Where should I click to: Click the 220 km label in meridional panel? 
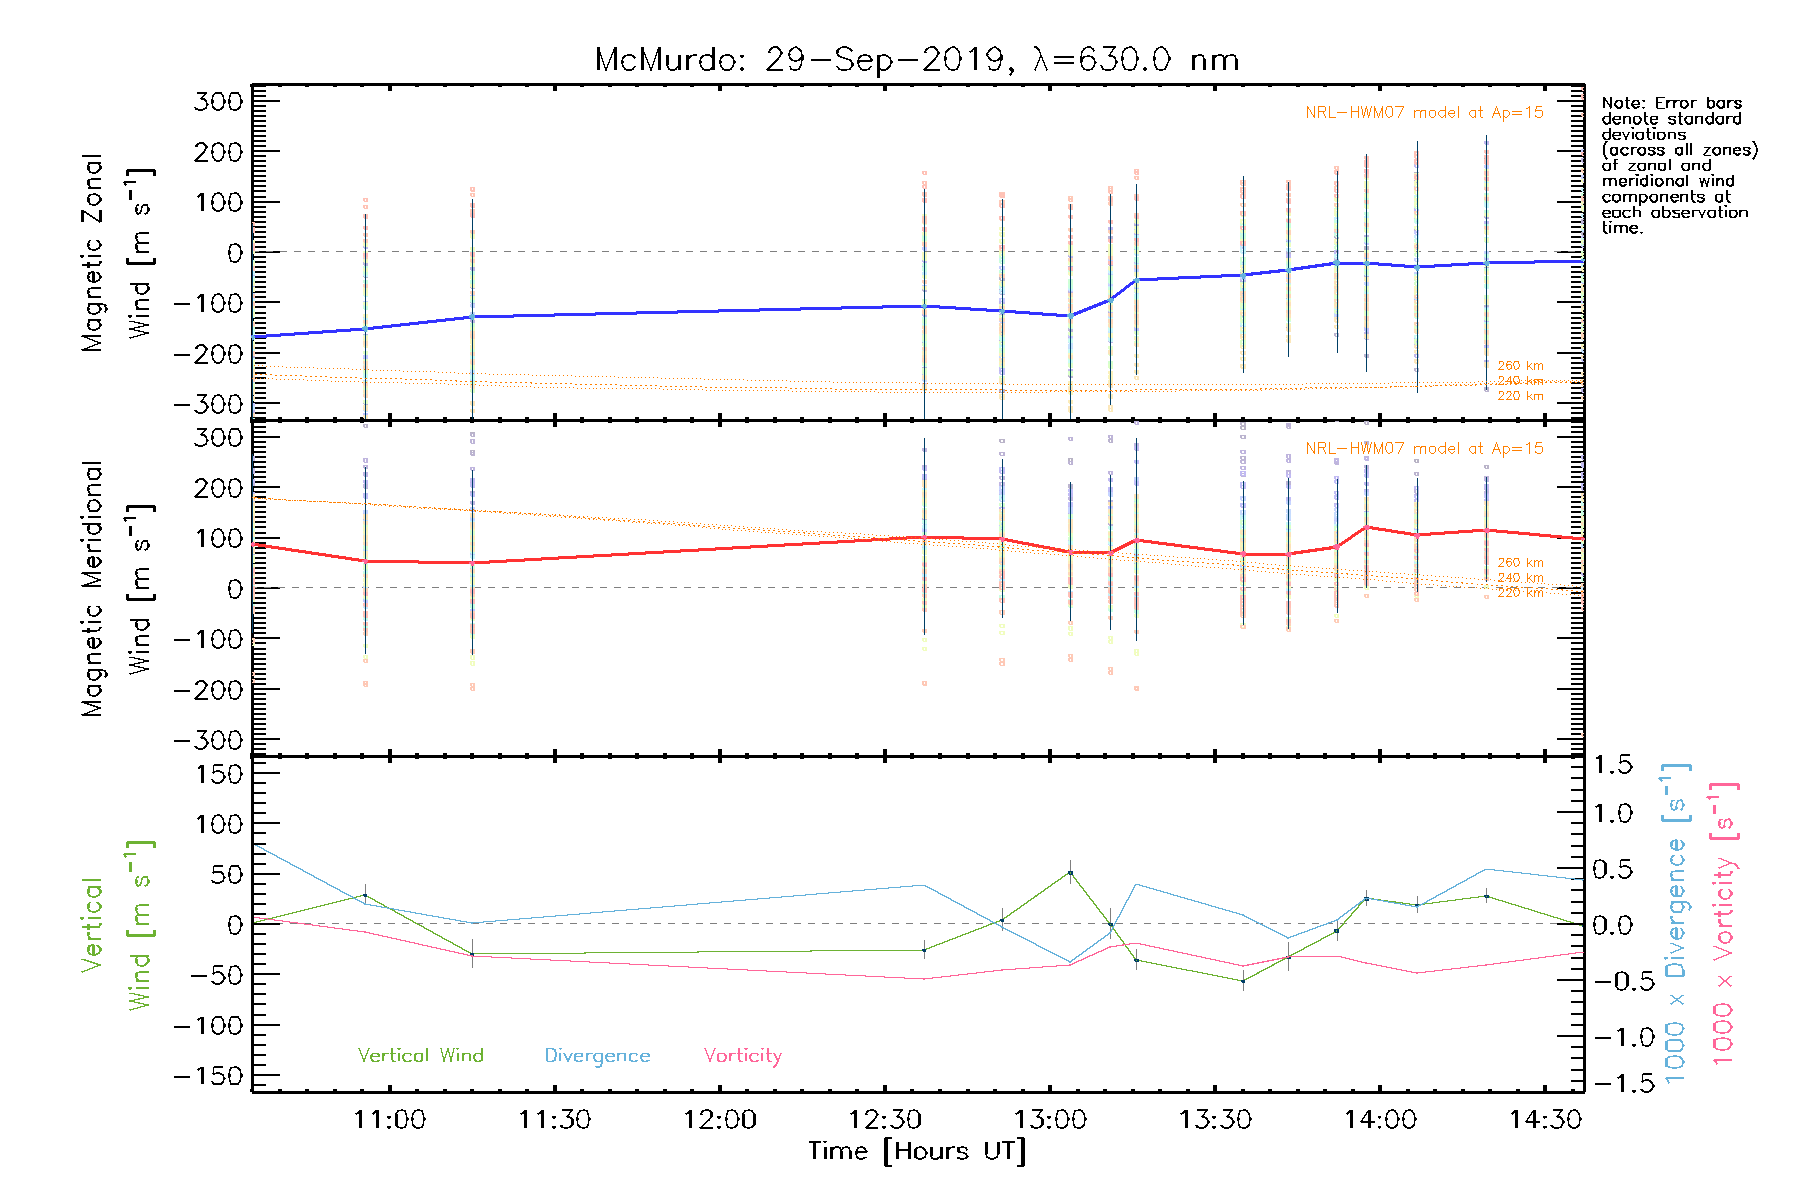1520,593
